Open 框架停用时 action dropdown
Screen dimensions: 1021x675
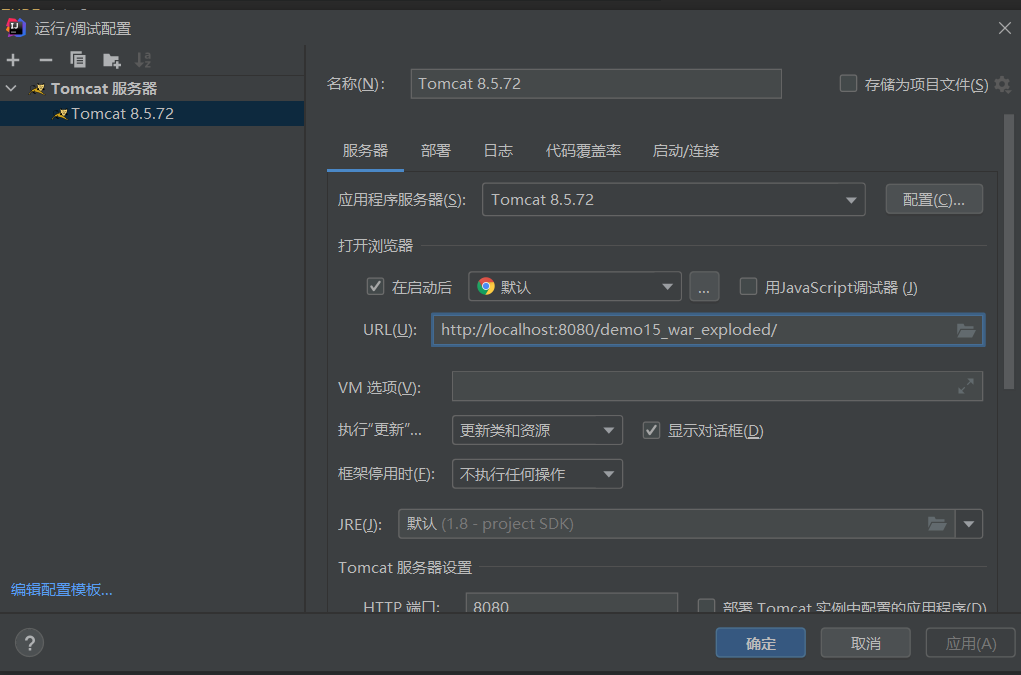click(x=537, y=474)
